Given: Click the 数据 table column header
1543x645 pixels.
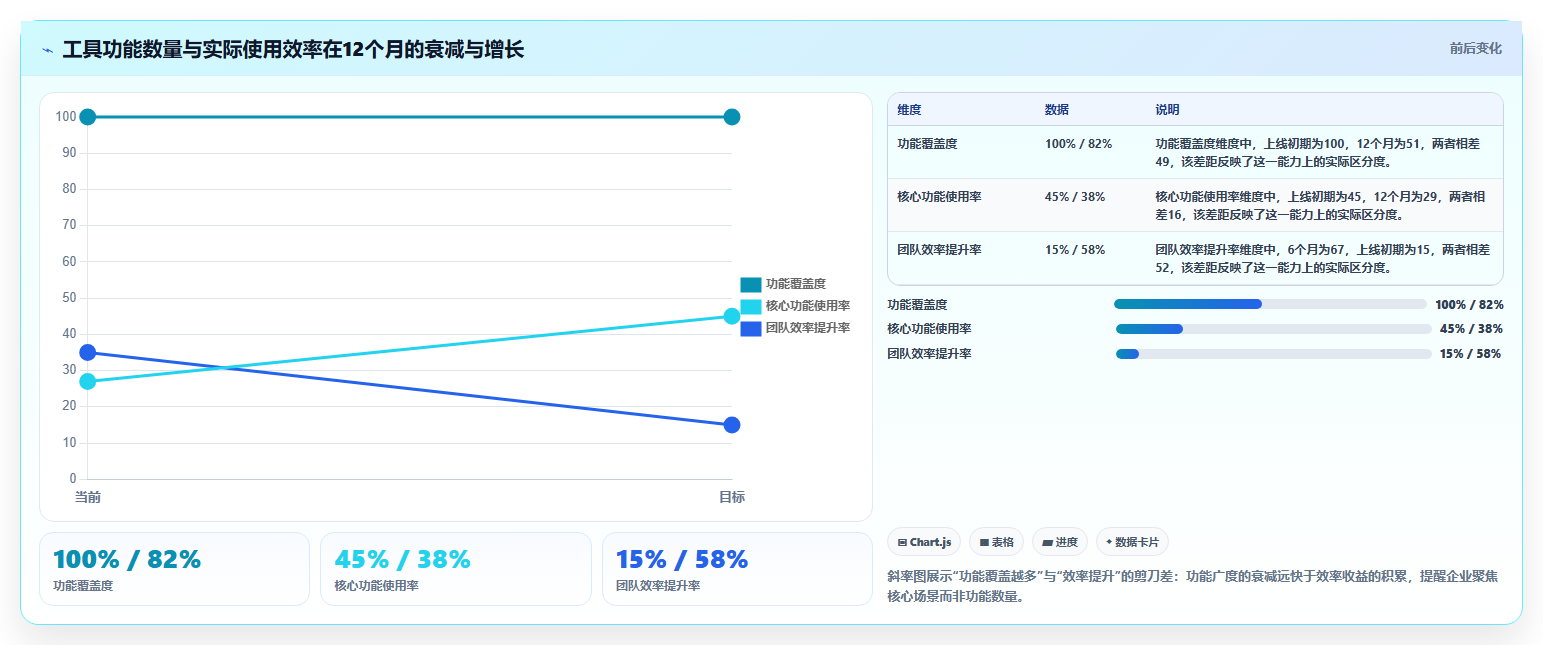Looking at the screenshot, I should (1057, 109).
